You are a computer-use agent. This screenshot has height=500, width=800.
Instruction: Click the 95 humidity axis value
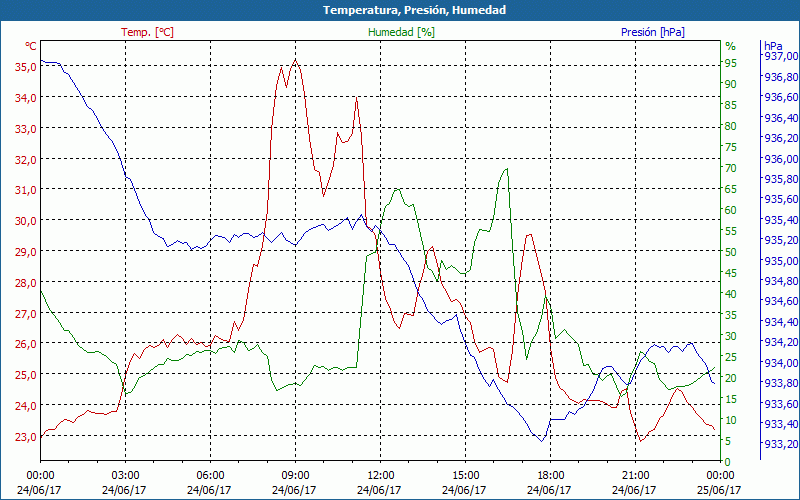coord(731,63)
